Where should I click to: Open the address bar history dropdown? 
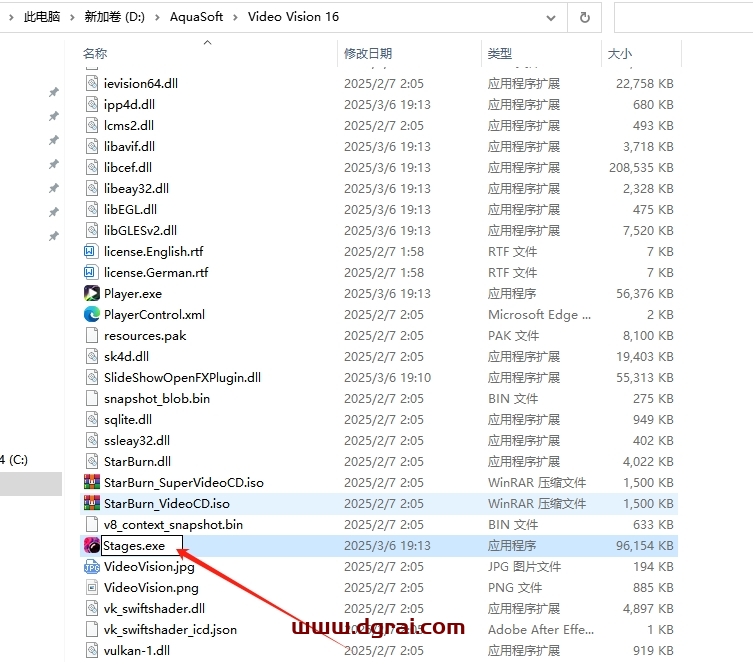coord(551,18)
